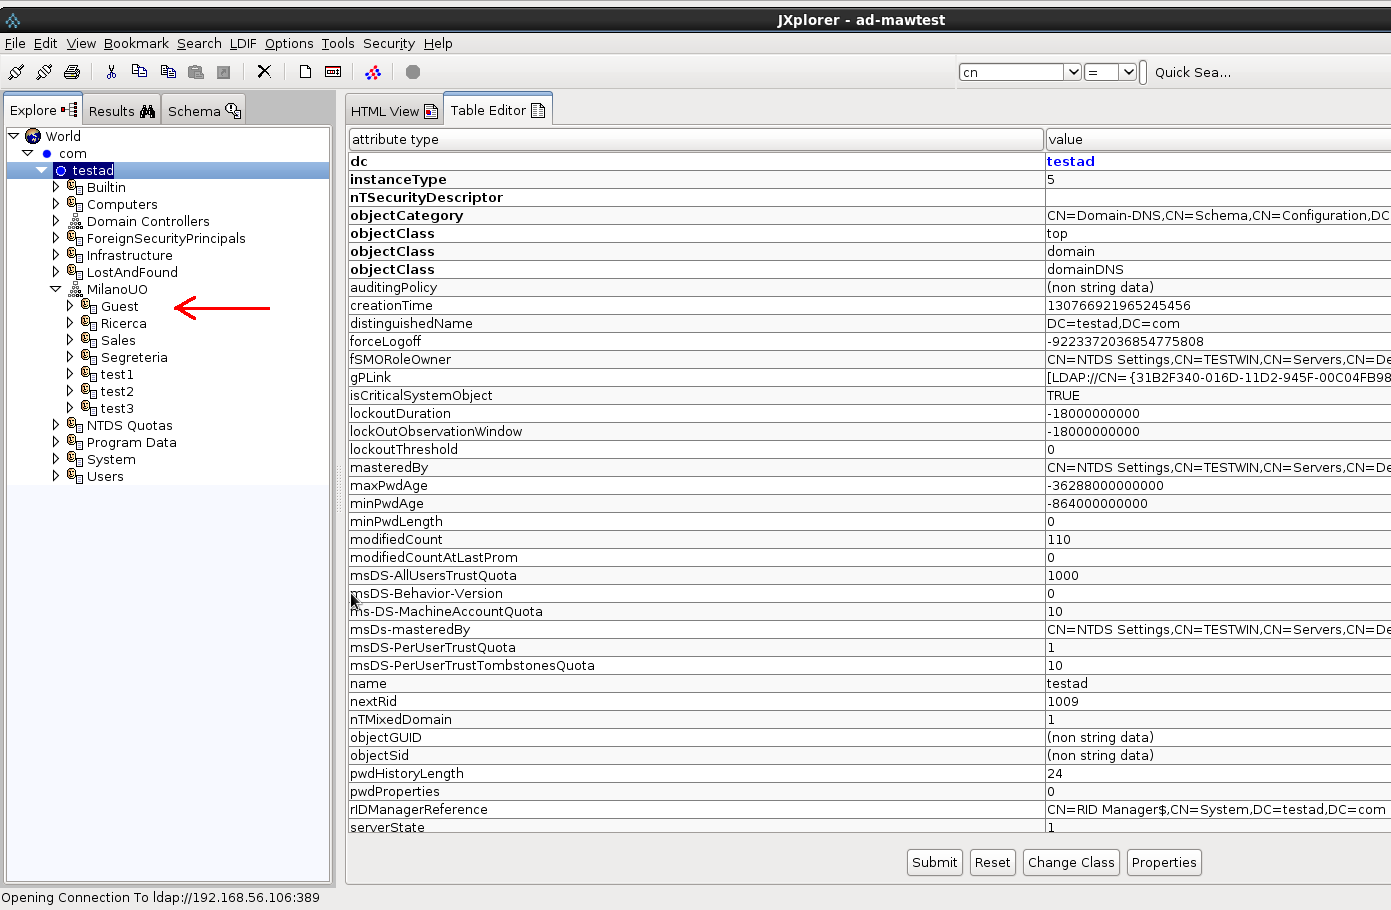This screenshot has height=910, width=1391.
Task: Select the Ricerca tree entry
Action: (x=124, y=323)
